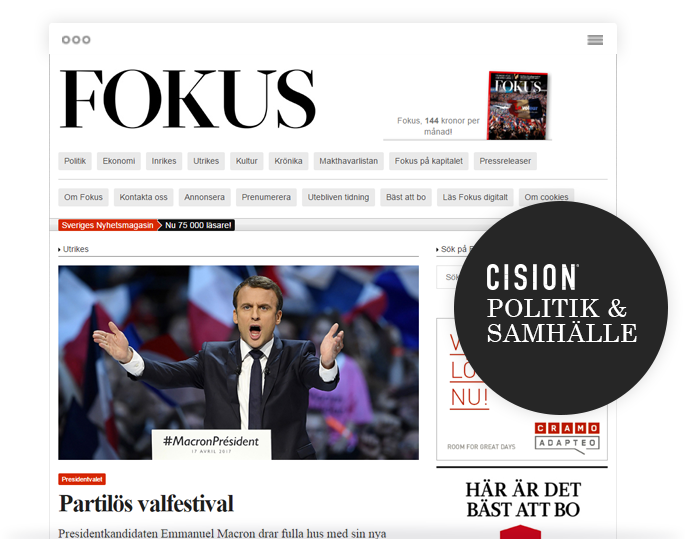Click the Macron article photo
The width and height of the screenshot is (685, 539).
coord(239,363)
